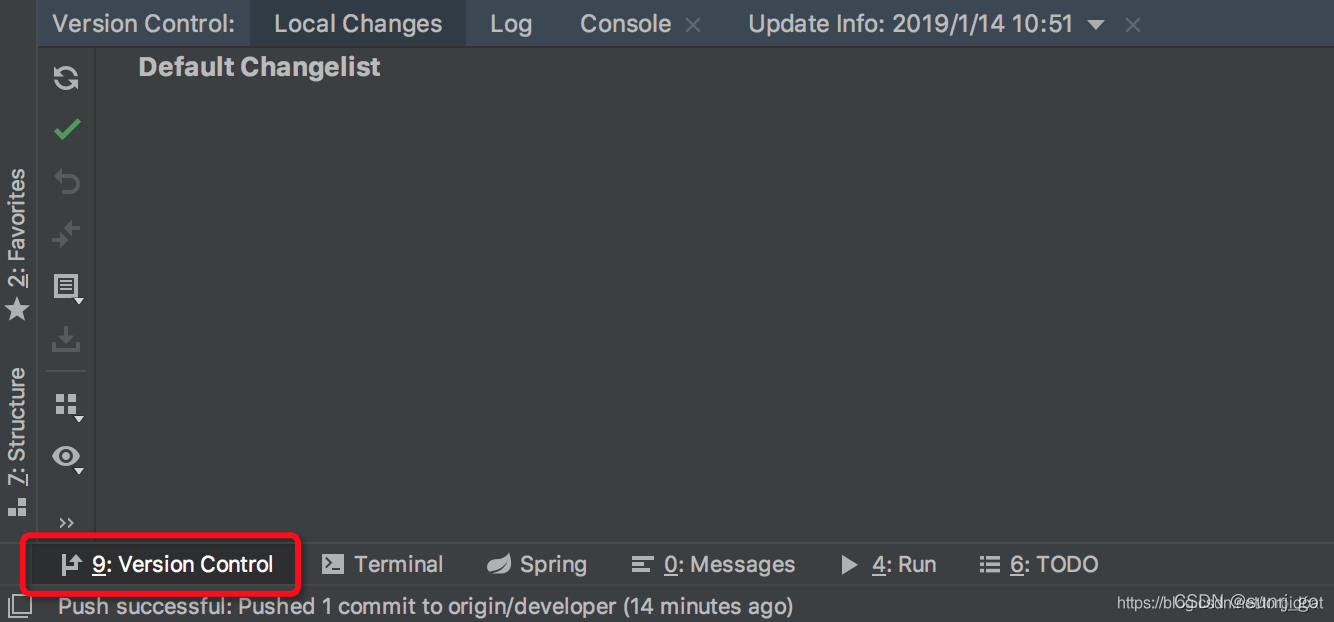1334x622 pixels.
Task: Open the Terminal tool window
Action: point(383,564)
